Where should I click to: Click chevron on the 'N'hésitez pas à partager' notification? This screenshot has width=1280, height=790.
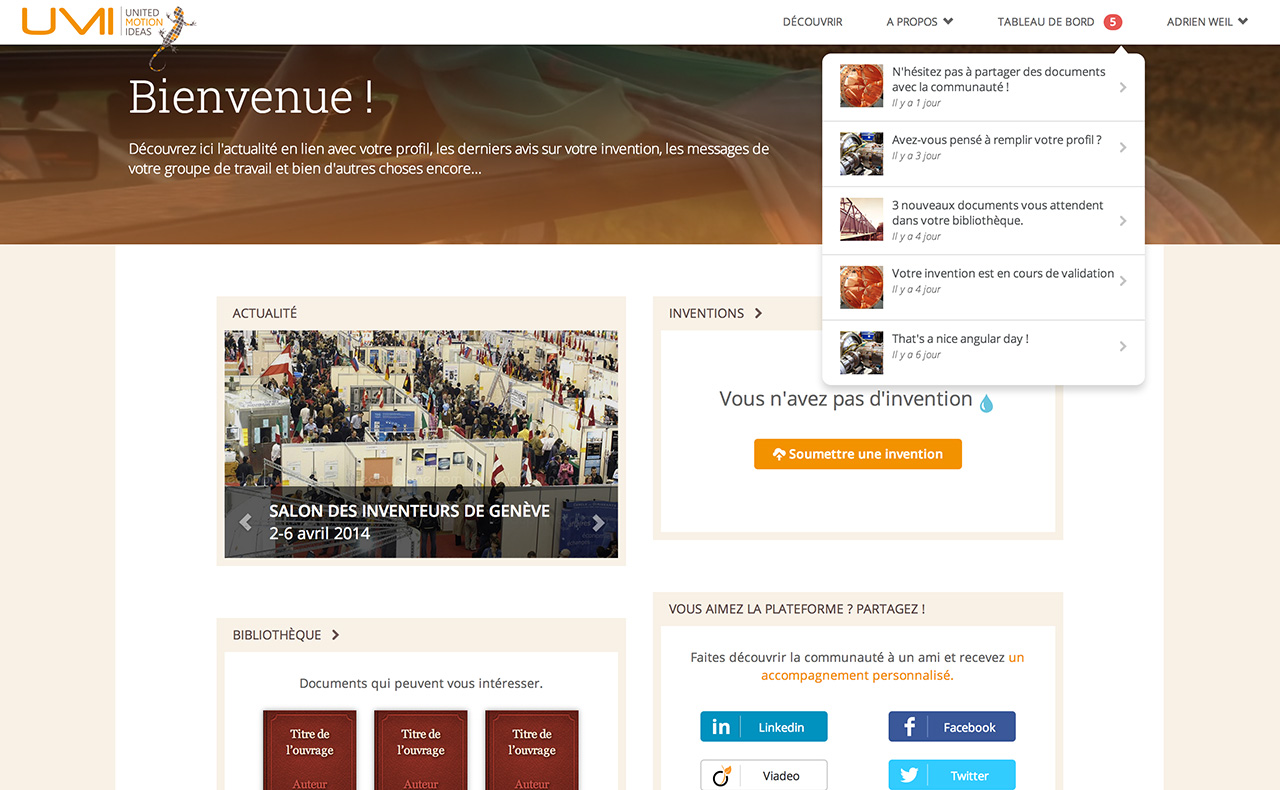(x=1123, y=87)
